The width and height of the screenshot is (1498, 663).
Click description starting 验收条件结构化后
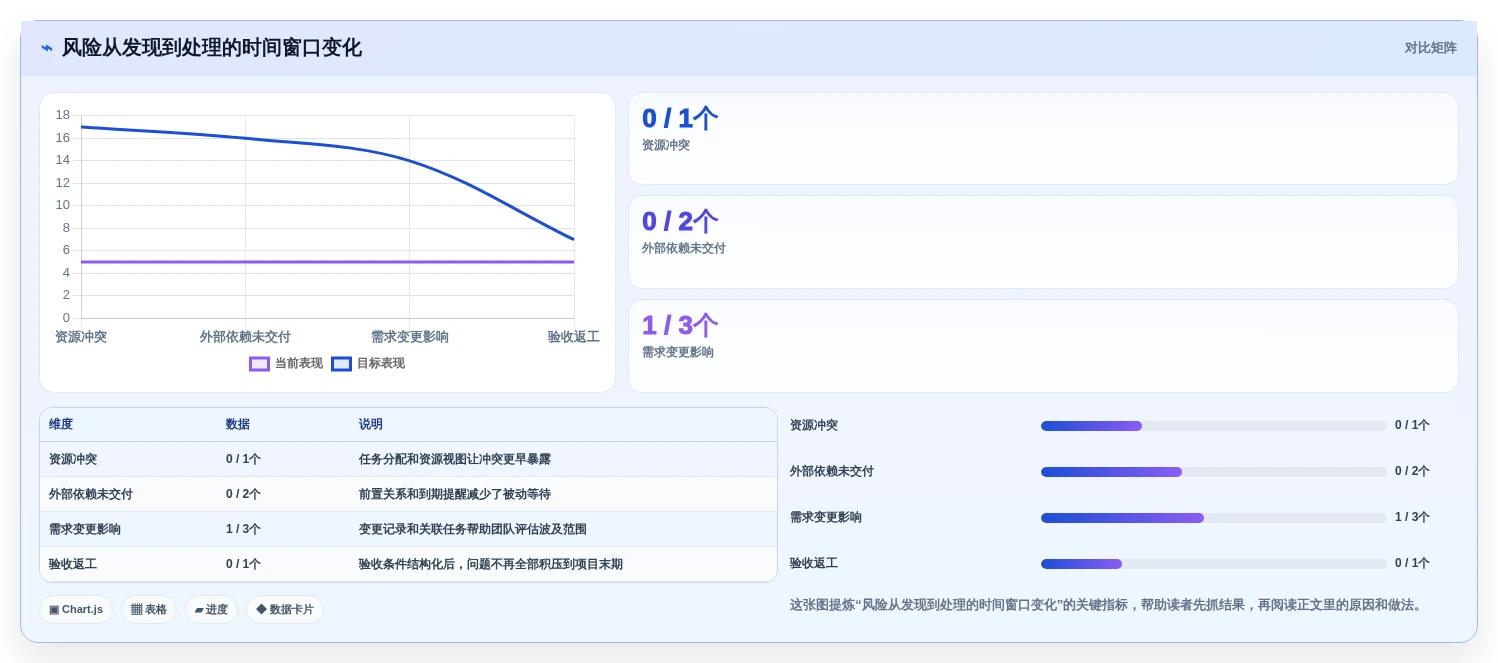[x=491, y=565]
